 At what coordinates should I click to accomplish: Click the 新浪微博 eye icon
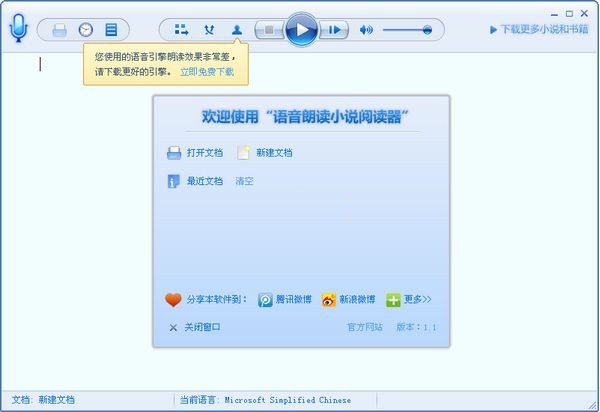pyautogui.click(x=329, y=300)
